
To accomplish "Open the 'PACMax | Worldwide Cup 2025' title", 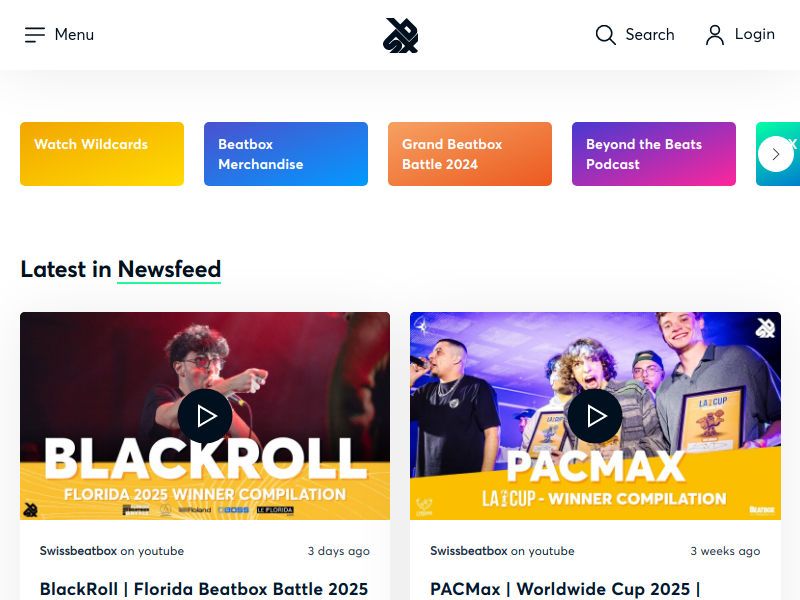I will pos(565,589).
